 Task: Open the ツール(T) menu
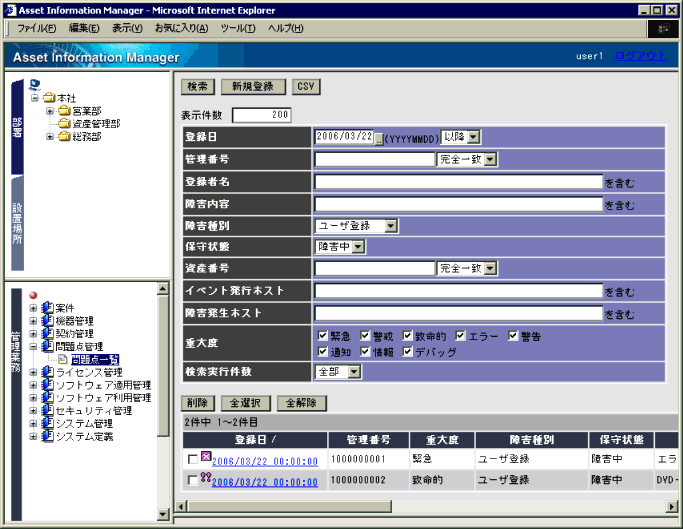[238, 29]
